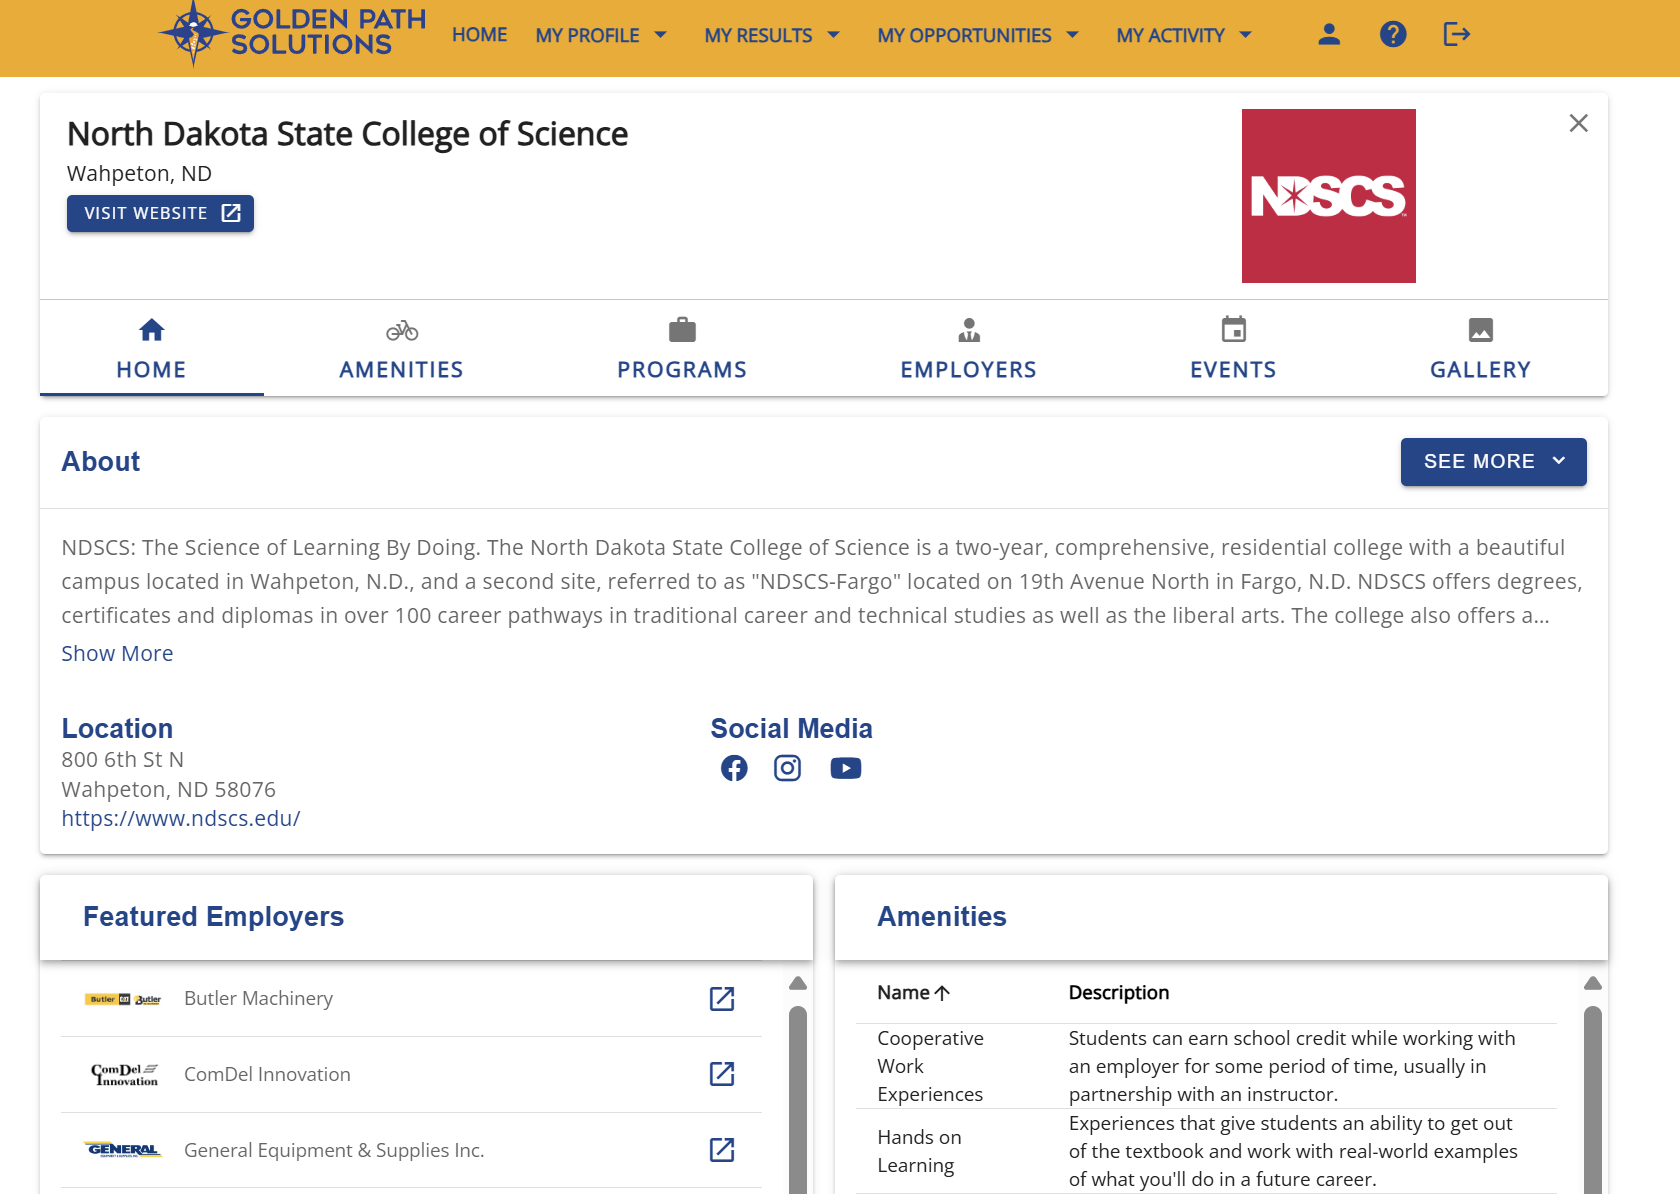Open the YouTube icon under Social Media

(x=845, y=768)
